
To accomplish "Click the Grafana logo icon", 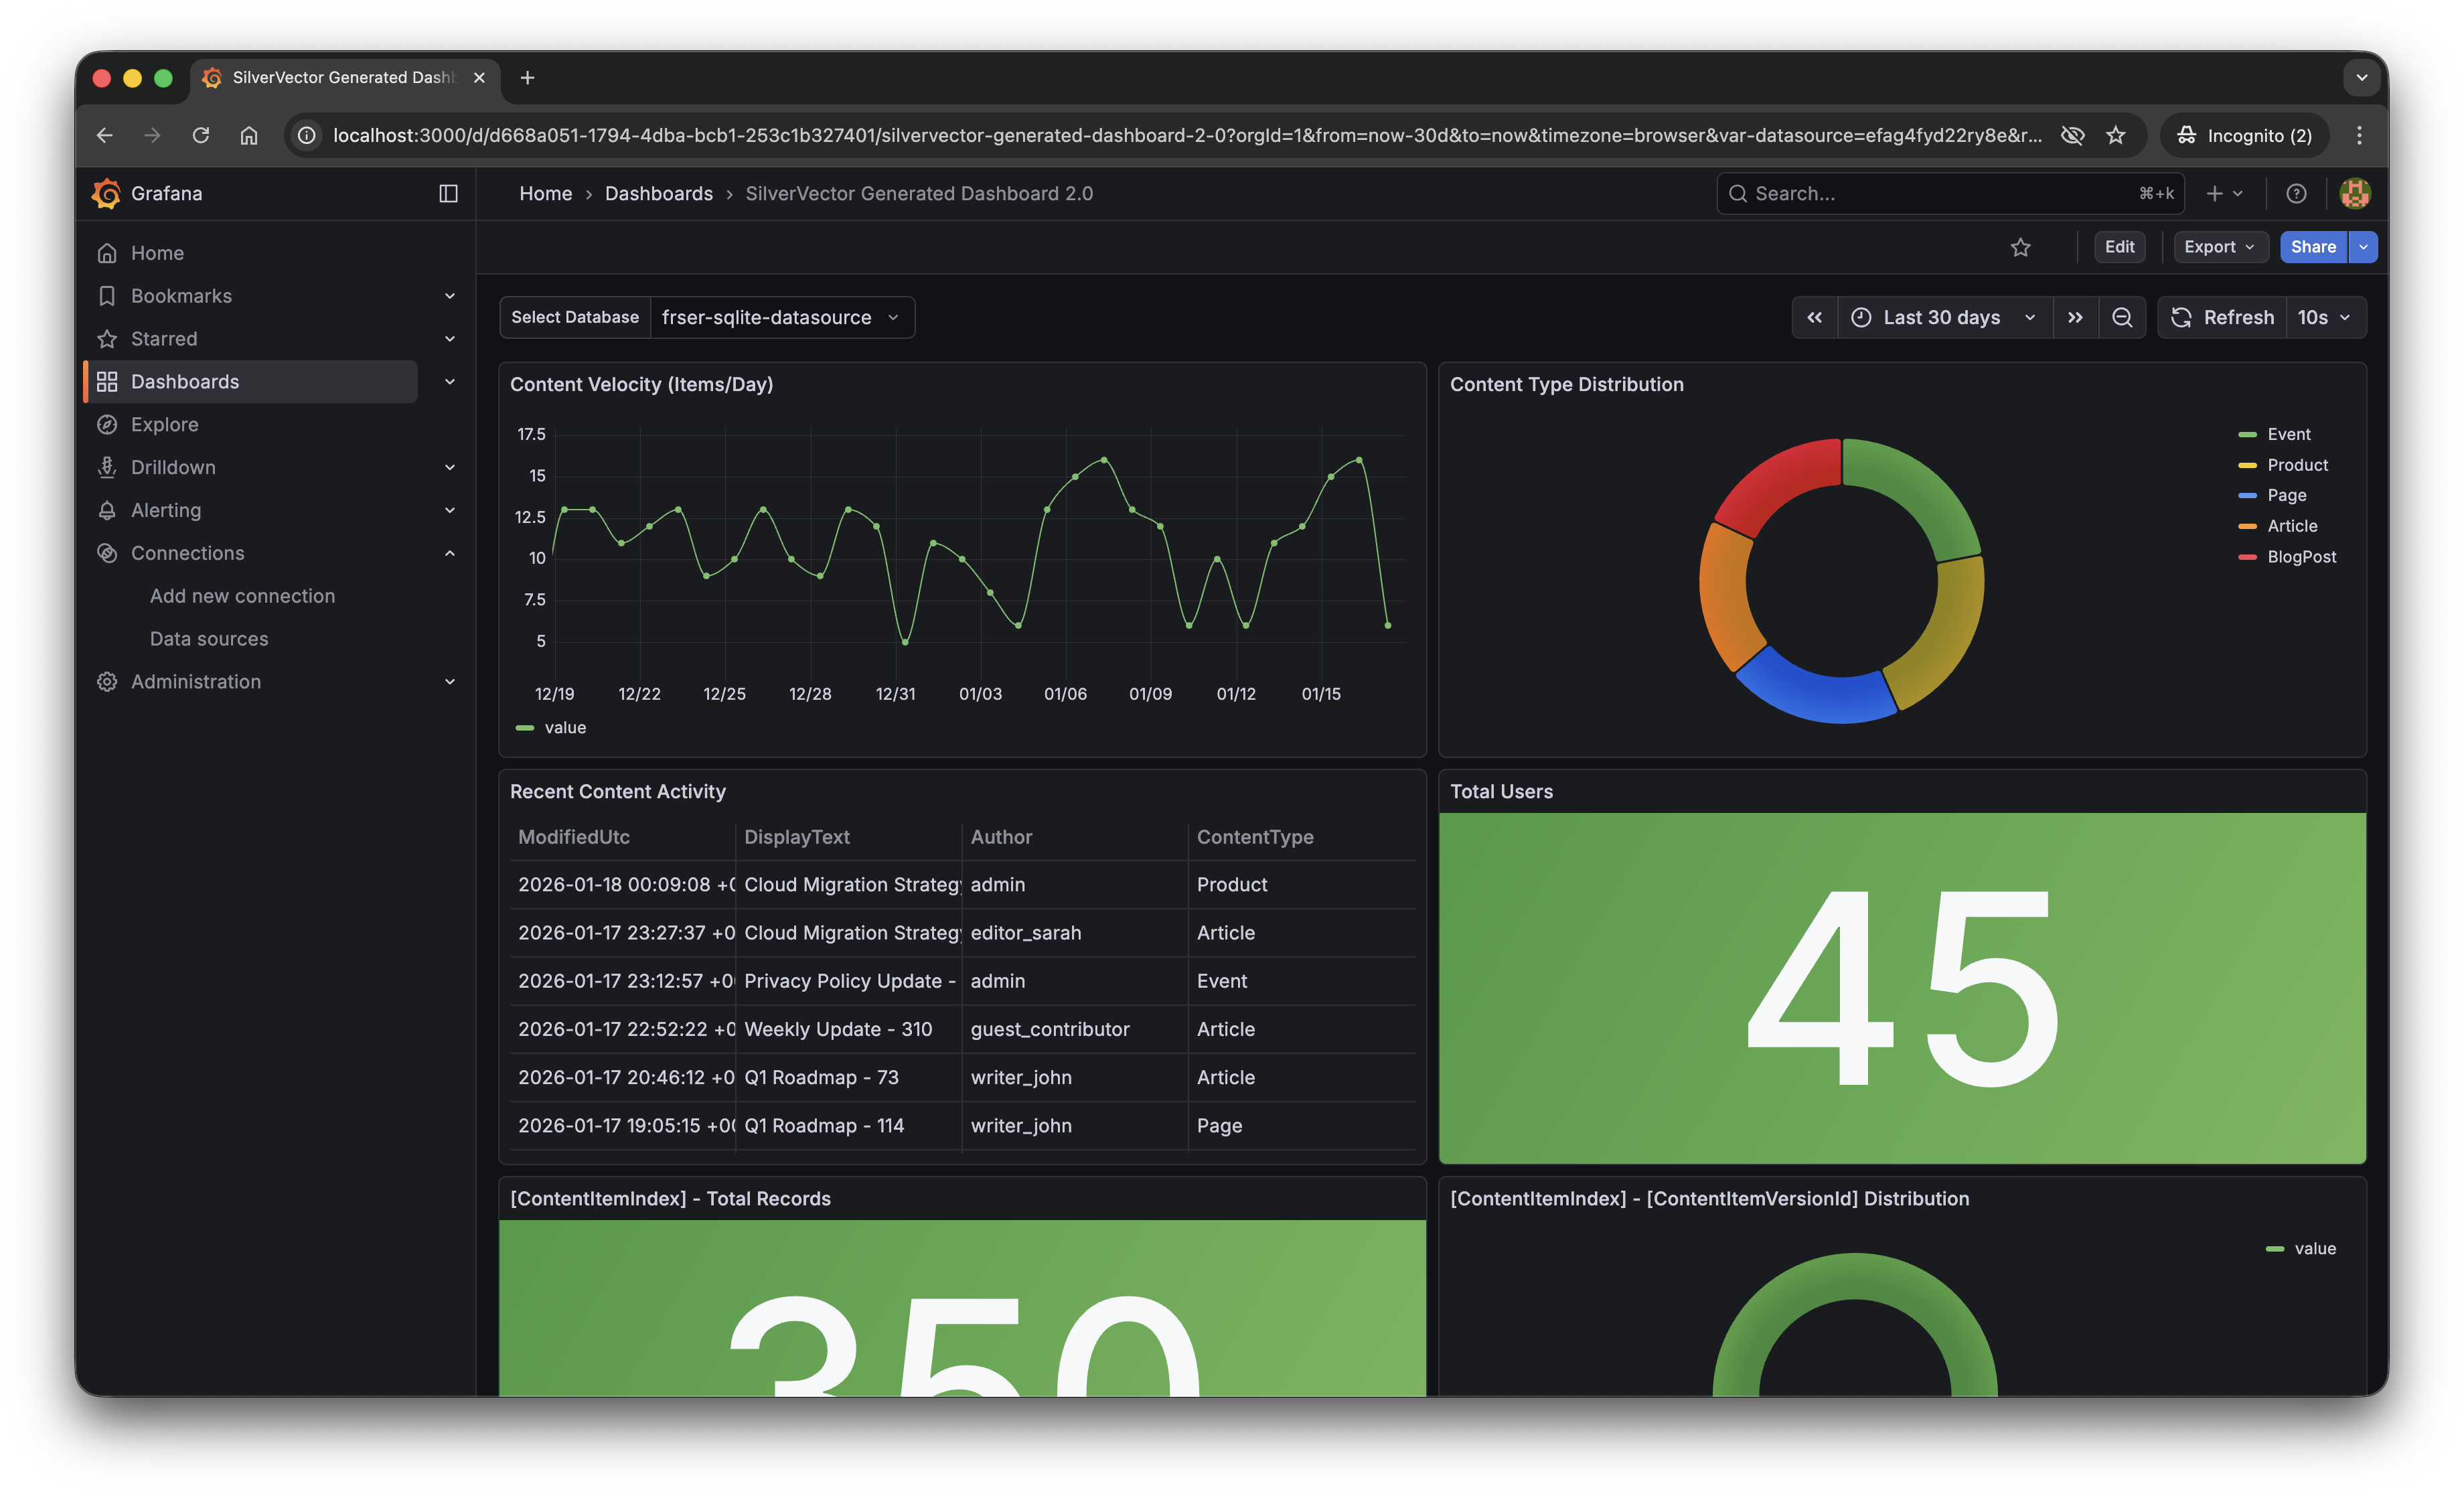I will click(106, 193).
